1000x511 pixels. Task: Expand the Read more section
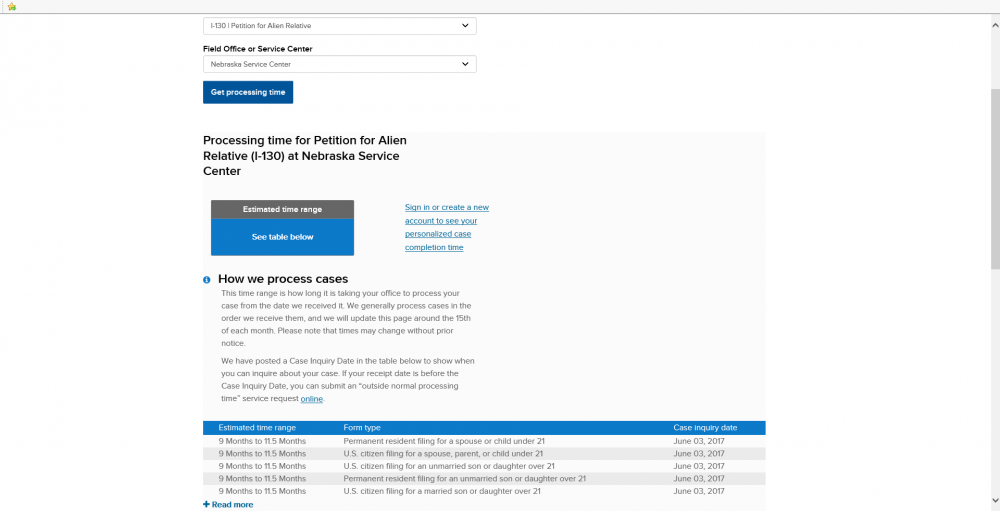[228, 505]
